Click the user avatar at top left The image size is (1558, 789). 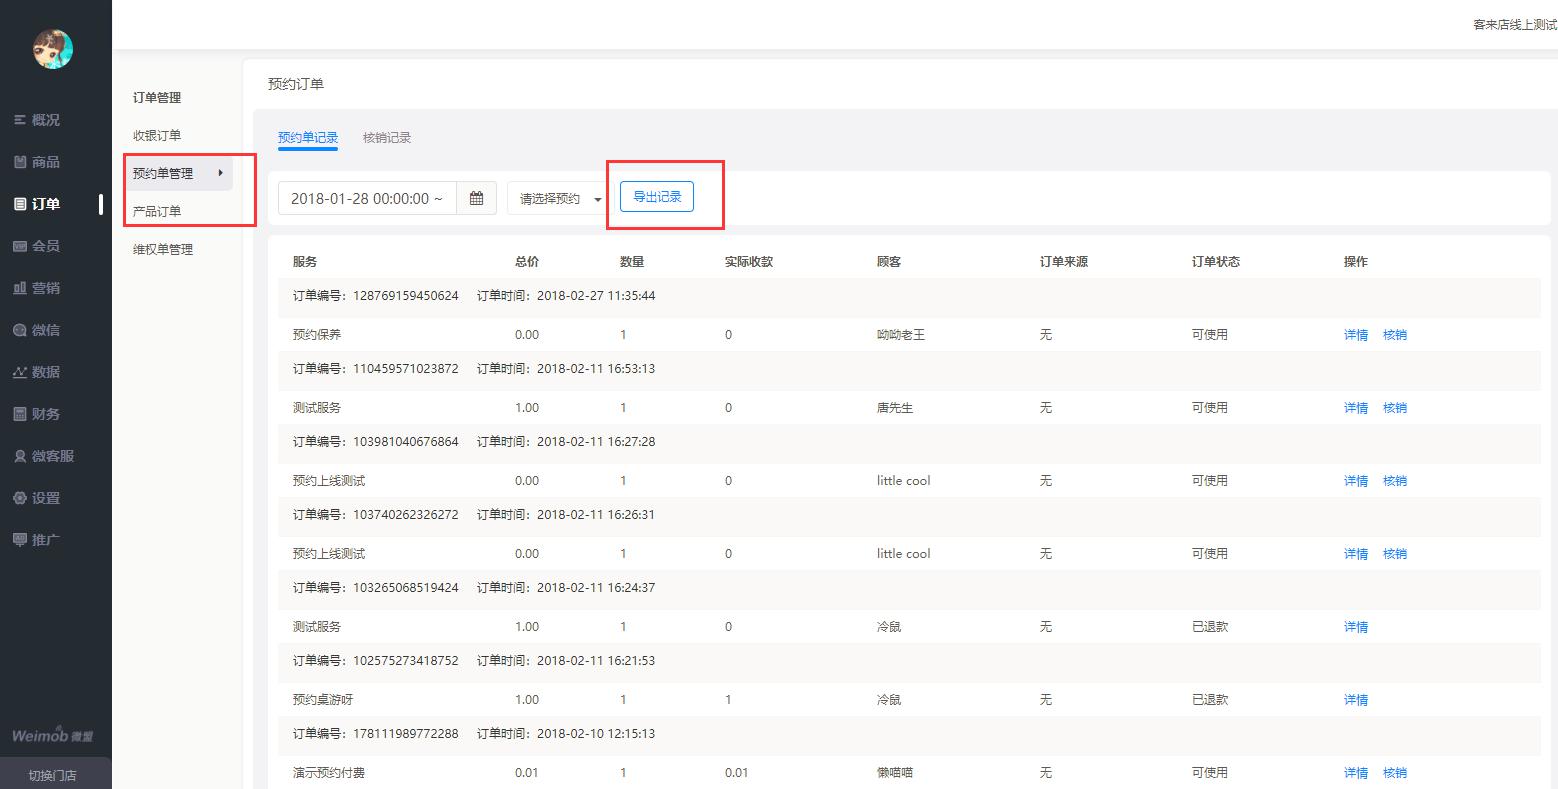point(53,48)
